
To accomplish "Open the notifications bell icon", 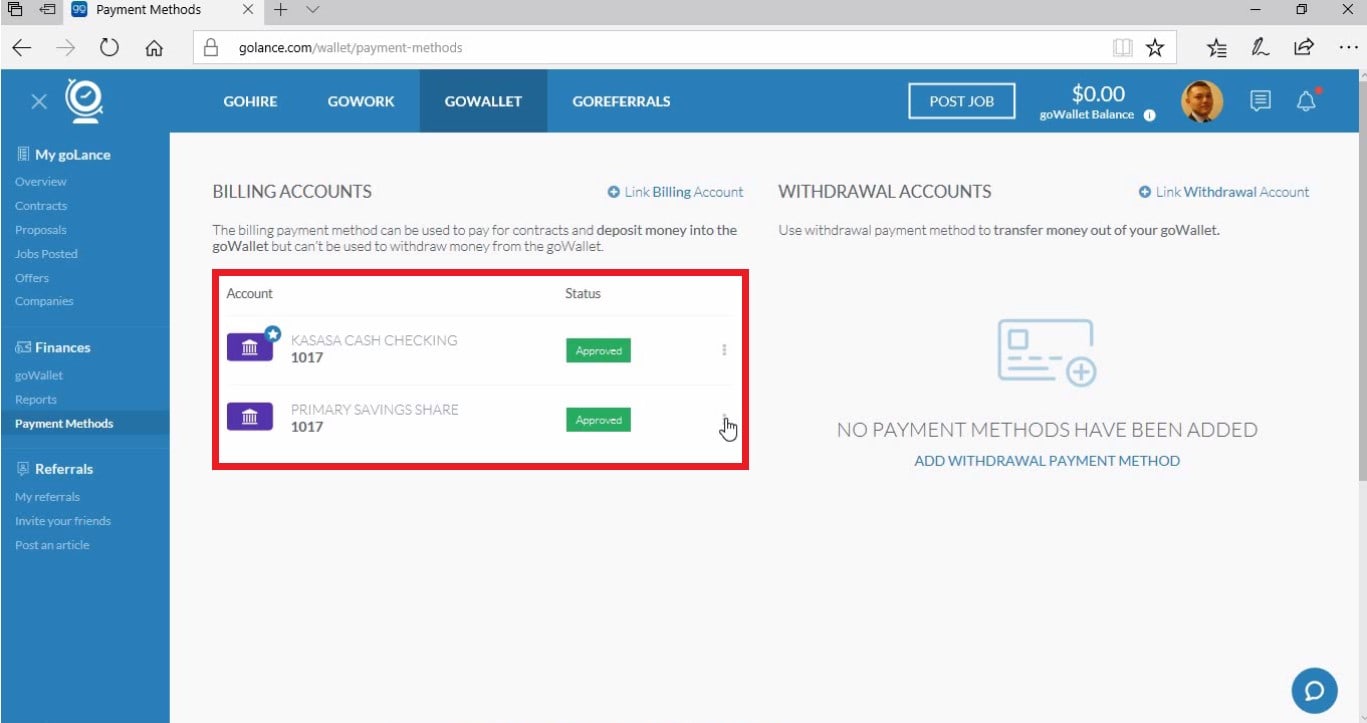I will coord(1307,101).
